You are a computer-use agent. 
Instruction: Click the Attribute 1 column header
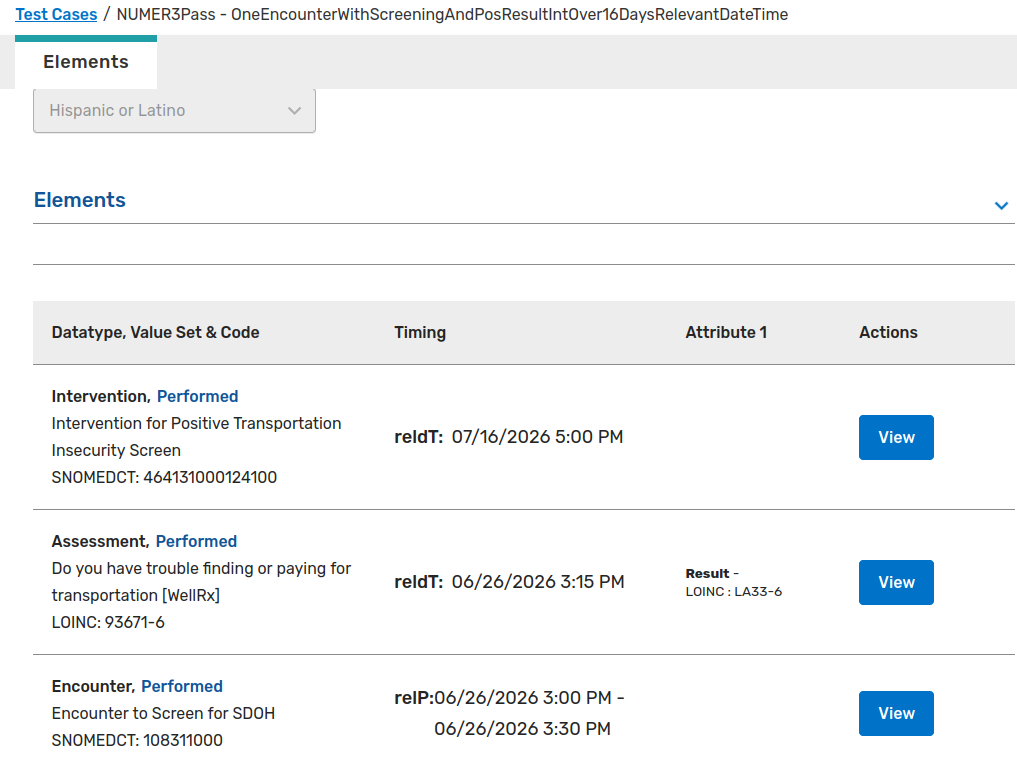coord(726,332)
